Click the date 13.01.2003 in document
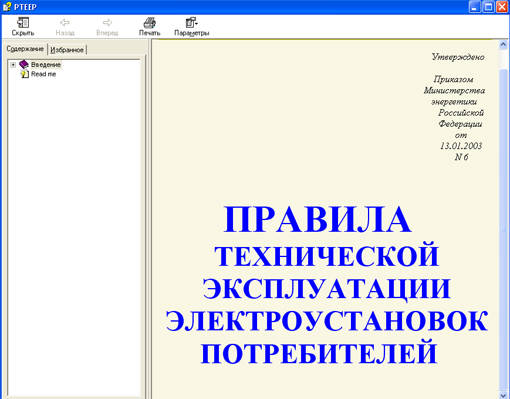Viewport: 510px width, 399px height. 461,146
